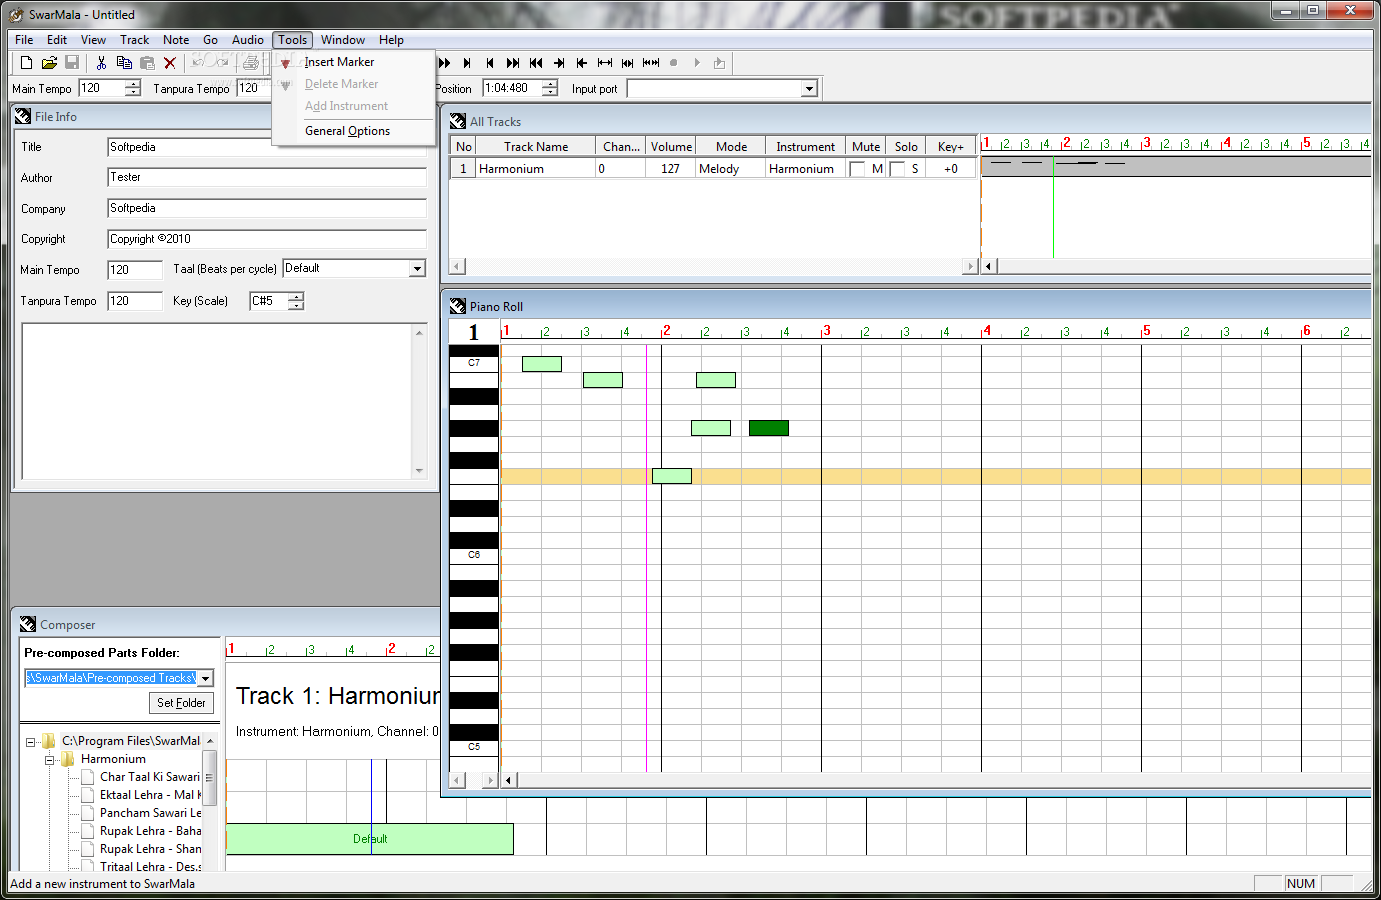Click the Instrument column header
Screen dimensions: 1381x900
coord(805,146)
